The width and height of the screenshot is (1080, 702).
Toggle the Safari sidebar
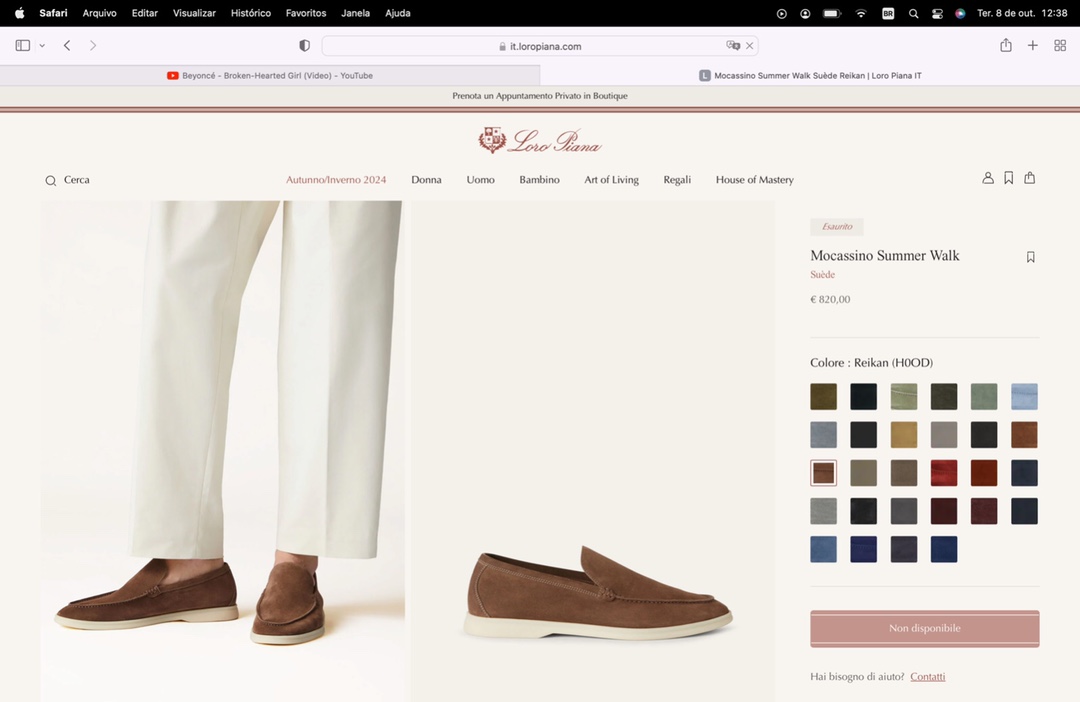pos(23,46)
